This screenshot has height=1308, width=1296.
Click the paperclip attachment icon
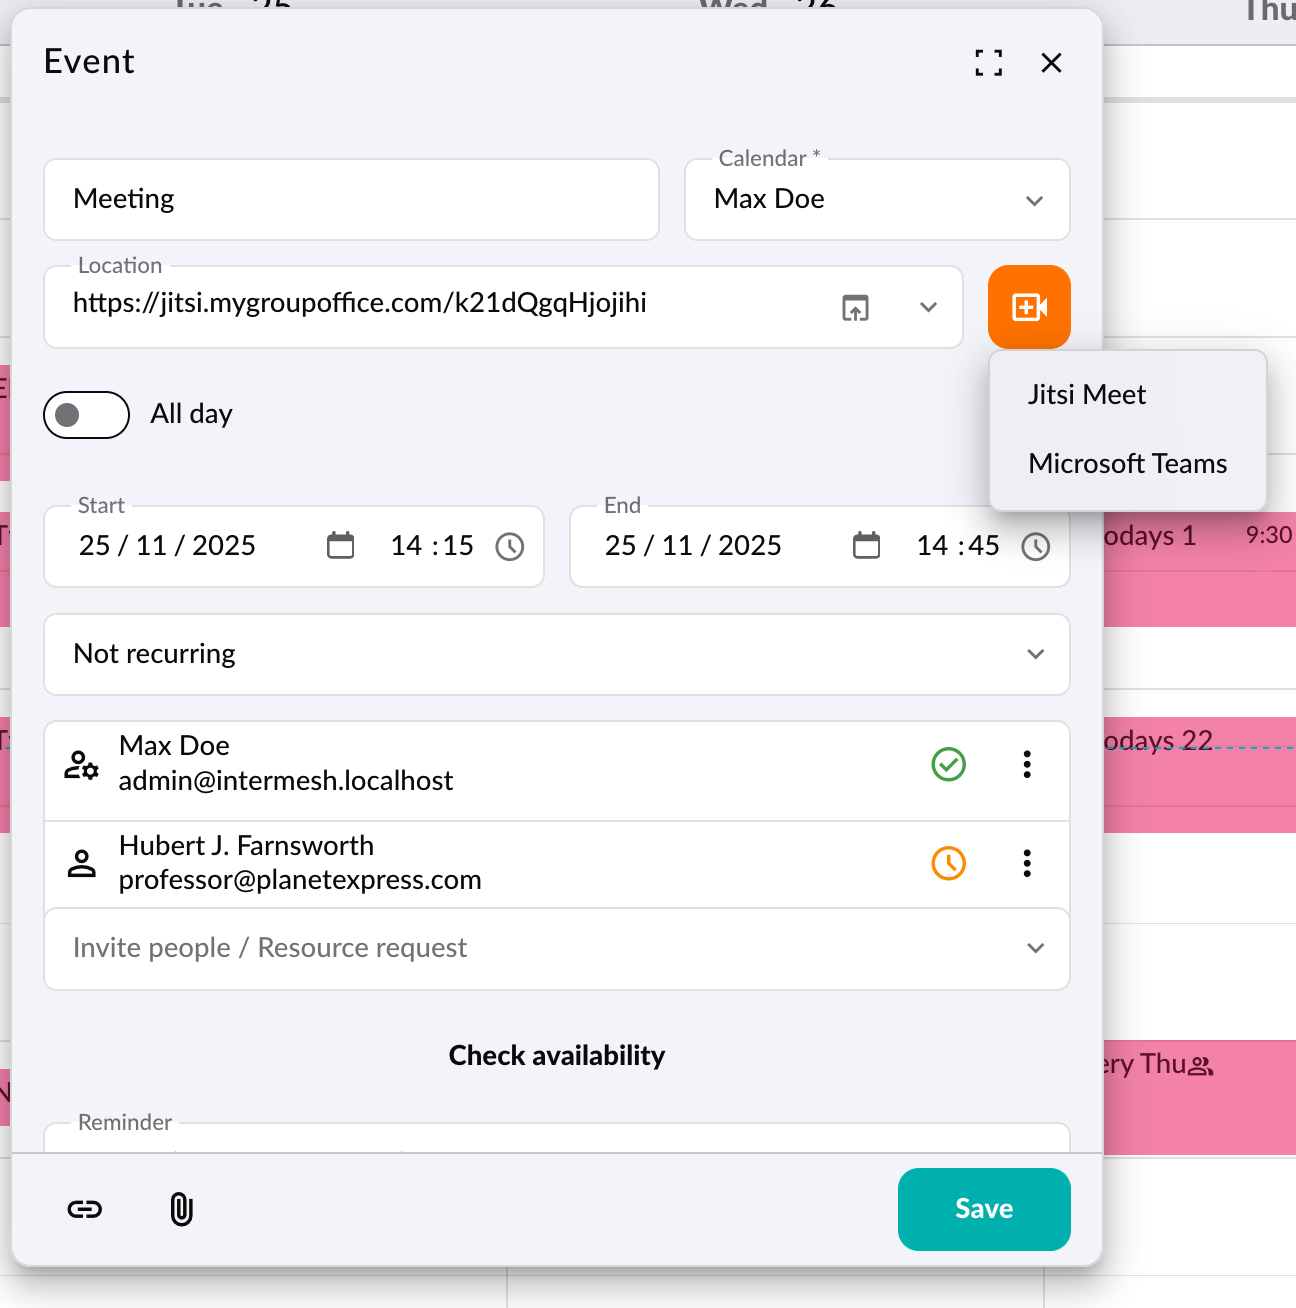point(181,1209)
